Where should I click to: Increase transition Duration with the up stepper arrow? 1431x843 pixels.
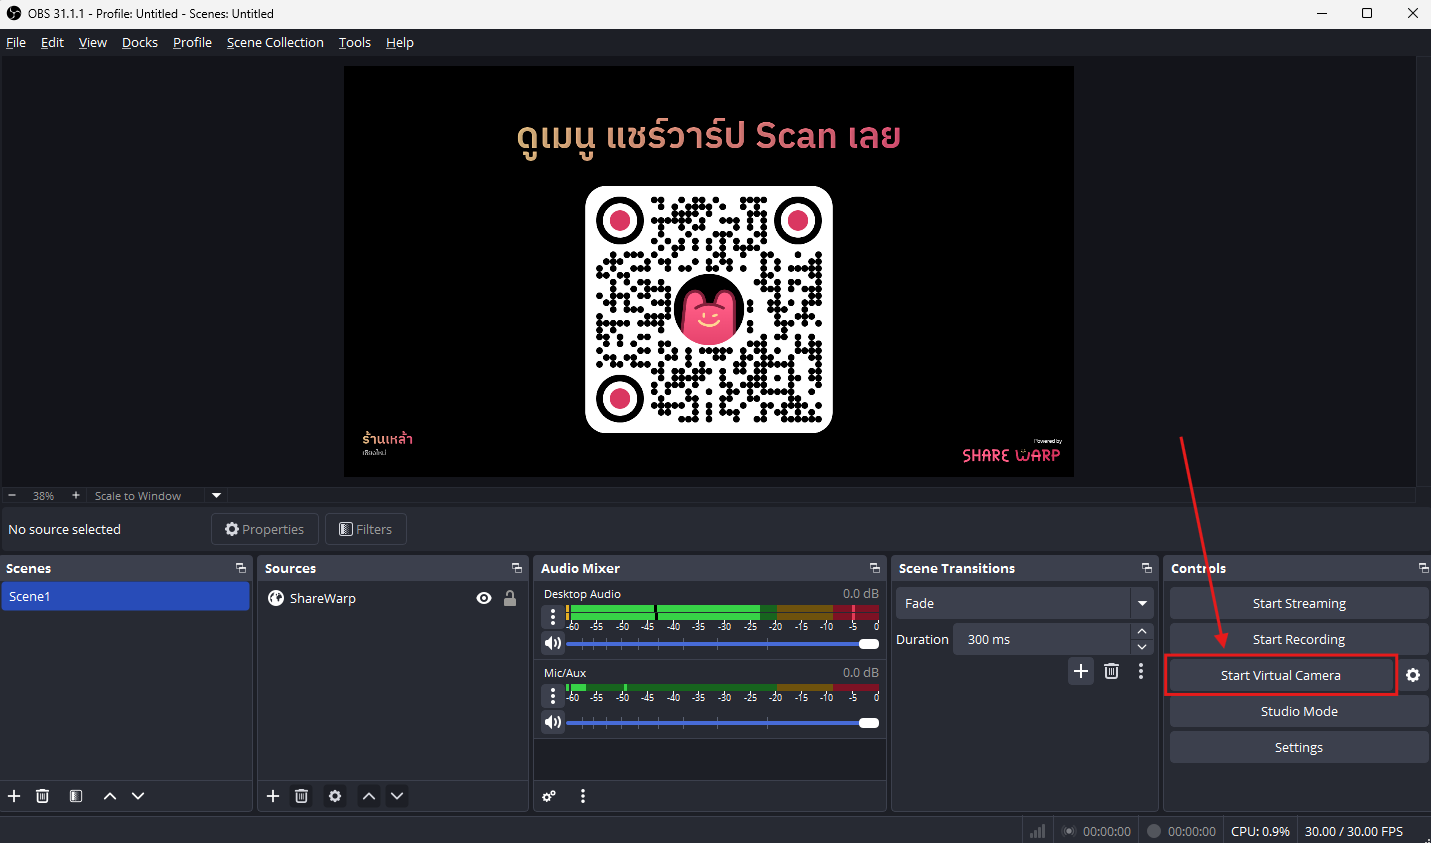click(1141, 630)
